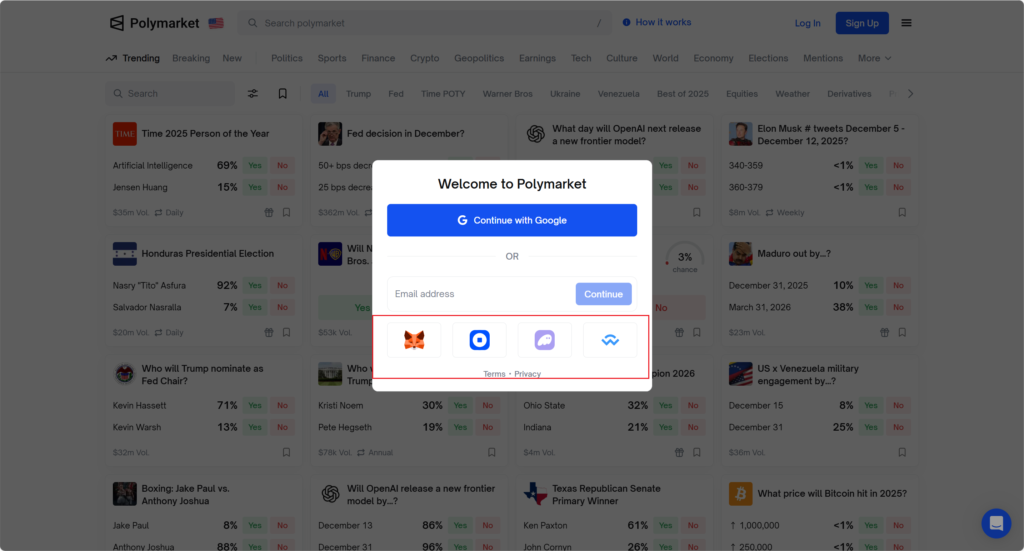Open the Terms link in the dialog
Screen dimensions: 1024x551
click(494, 374)
